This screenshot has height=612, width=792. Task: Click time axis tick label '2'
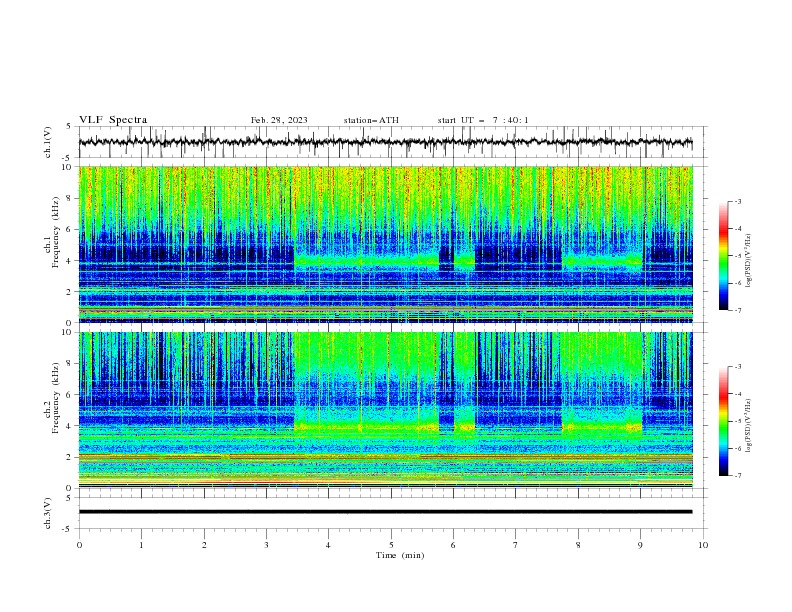click(204, 545)
